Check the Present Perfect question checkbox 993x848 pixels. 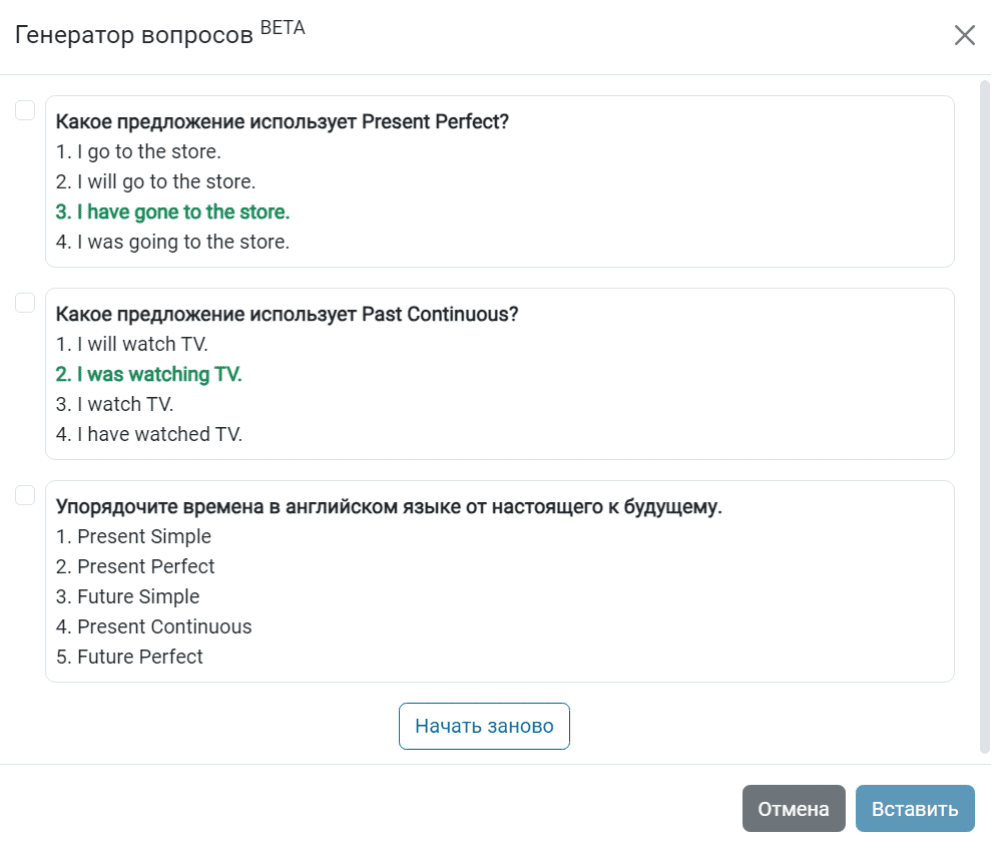[x=25, y=110]
